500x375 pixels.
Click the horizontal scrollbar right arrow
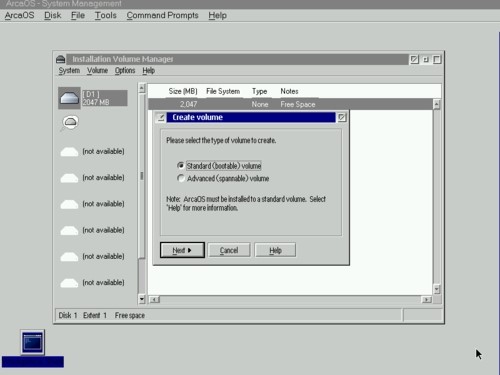[427, 300]
